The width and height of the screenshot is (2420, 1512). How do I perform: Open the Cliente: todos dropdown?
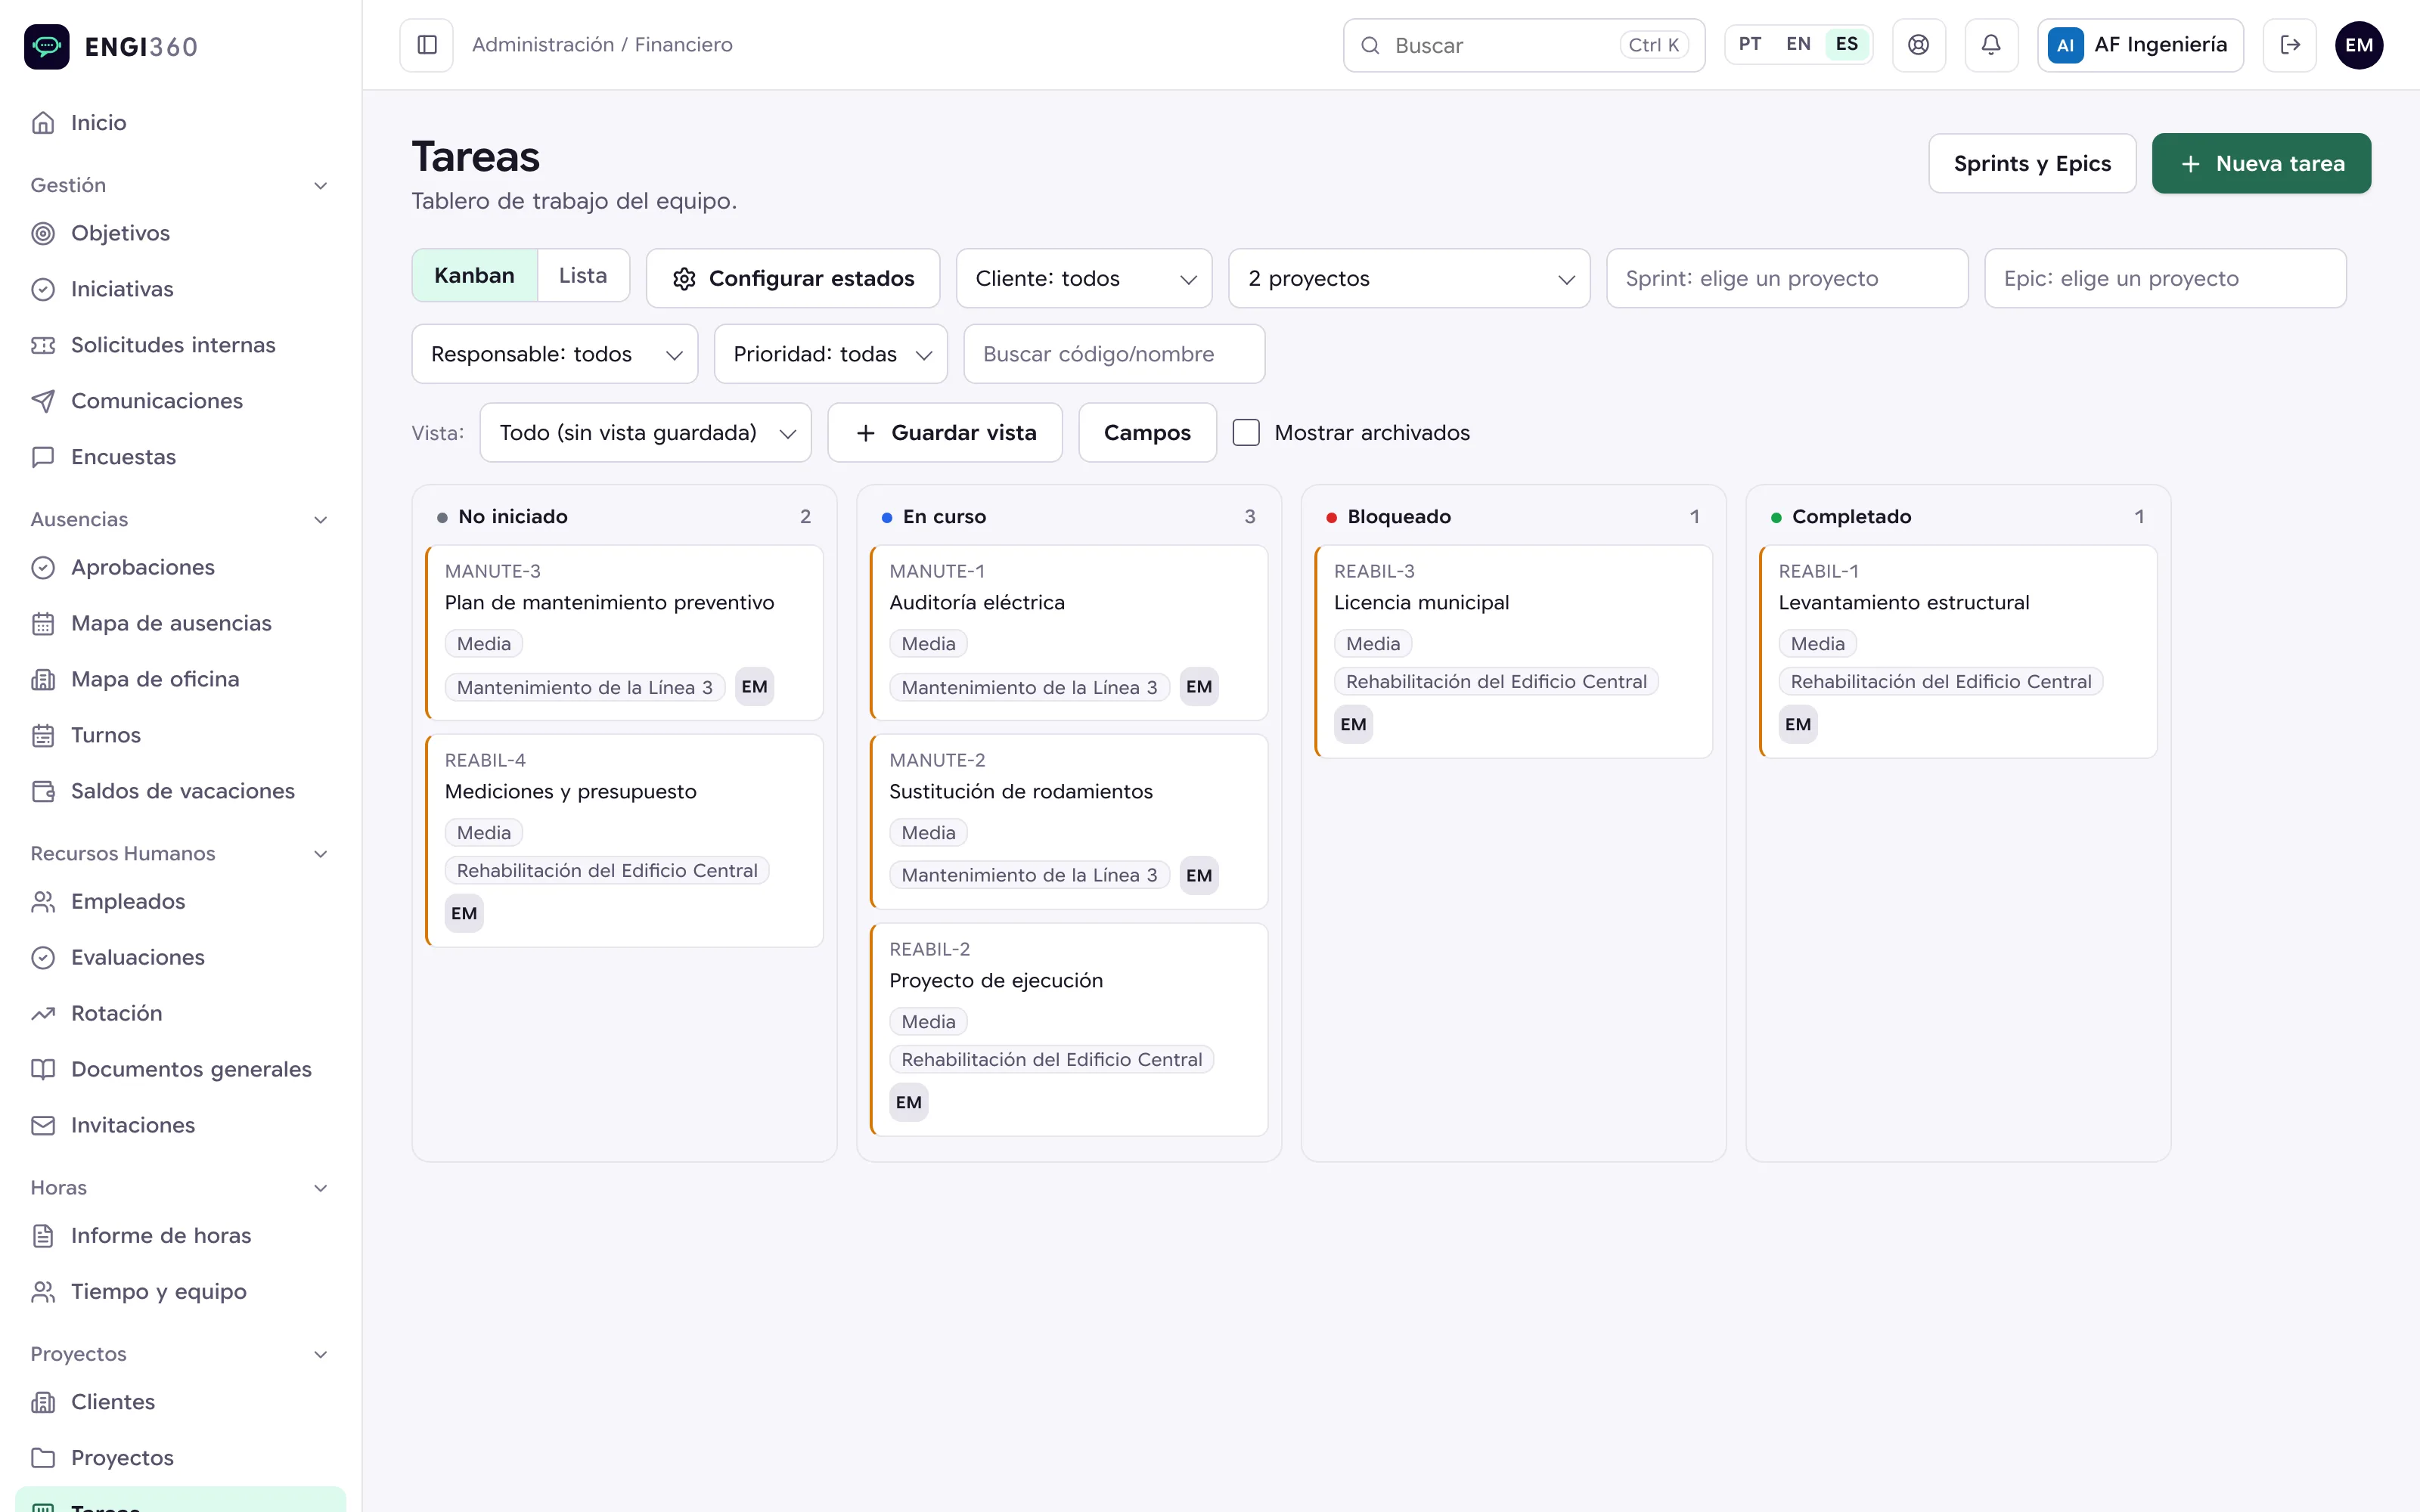1084,278
